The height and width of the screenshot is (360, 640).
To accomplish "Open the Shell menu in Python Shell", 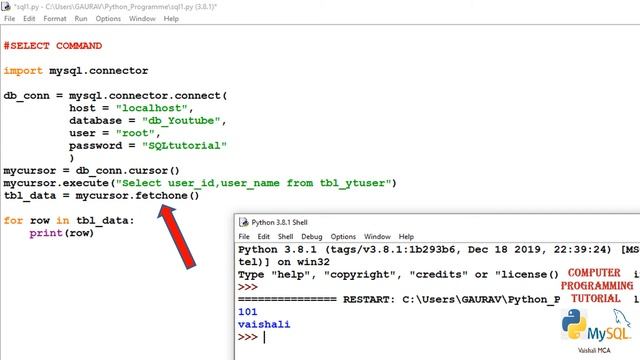I will 285,237.
